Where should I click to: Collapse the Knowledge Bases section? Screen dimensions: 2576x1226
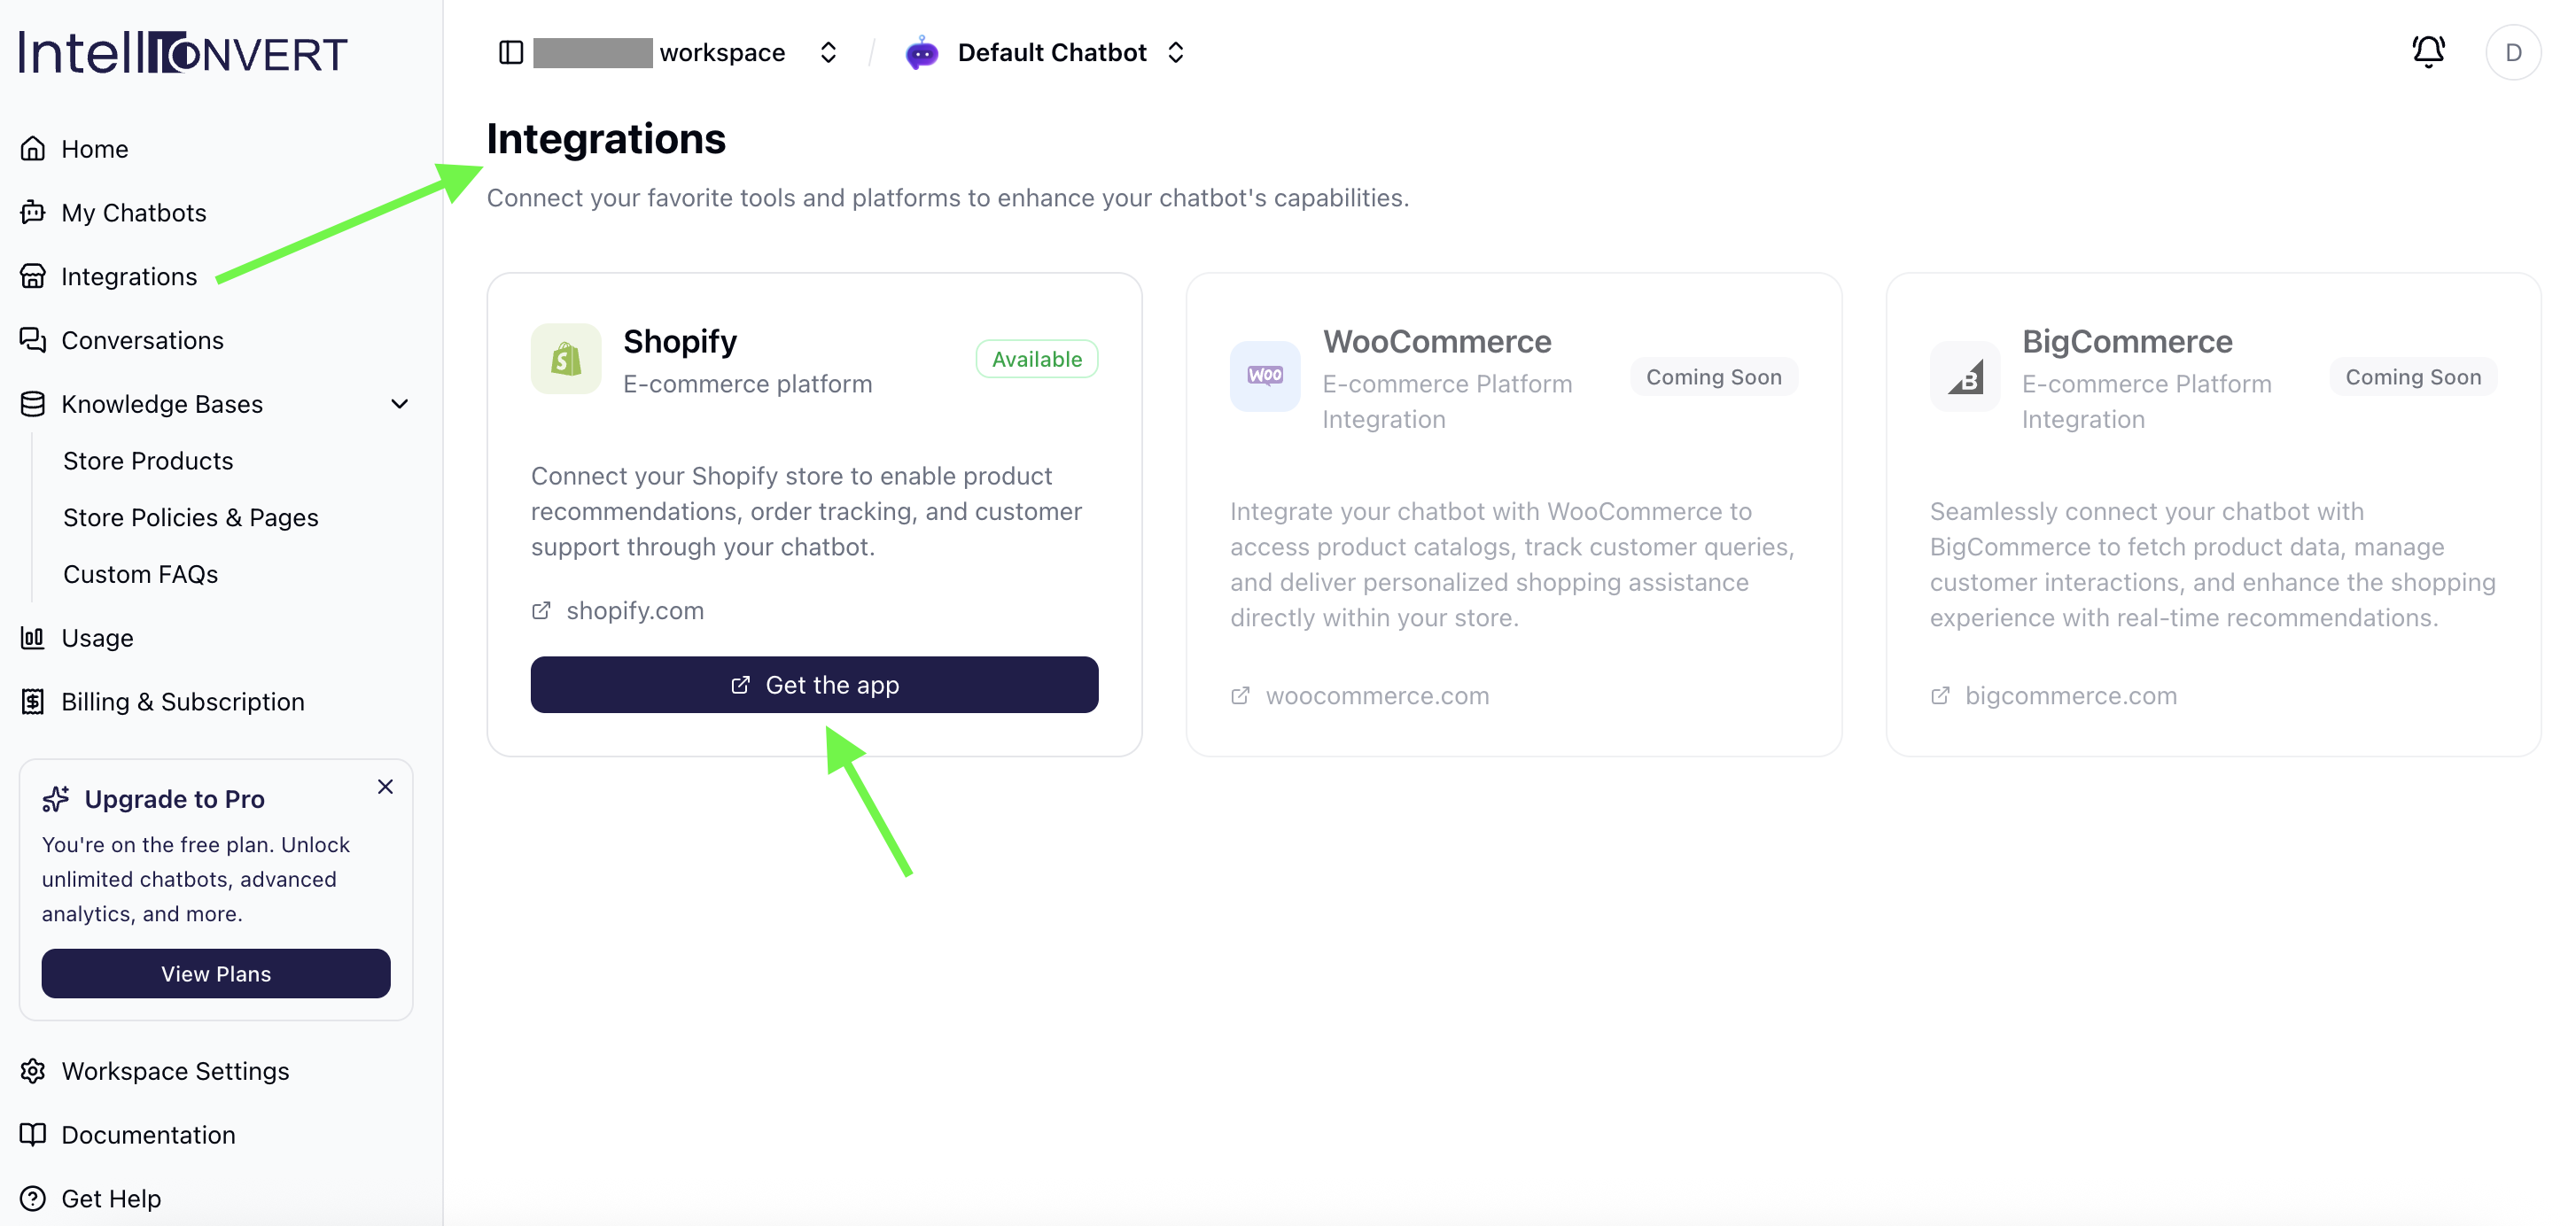coord(399,404)
